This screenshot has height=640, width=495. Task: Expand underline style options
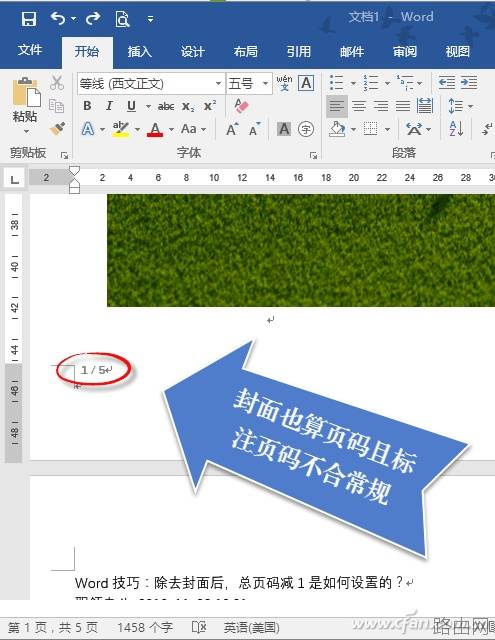148,107
